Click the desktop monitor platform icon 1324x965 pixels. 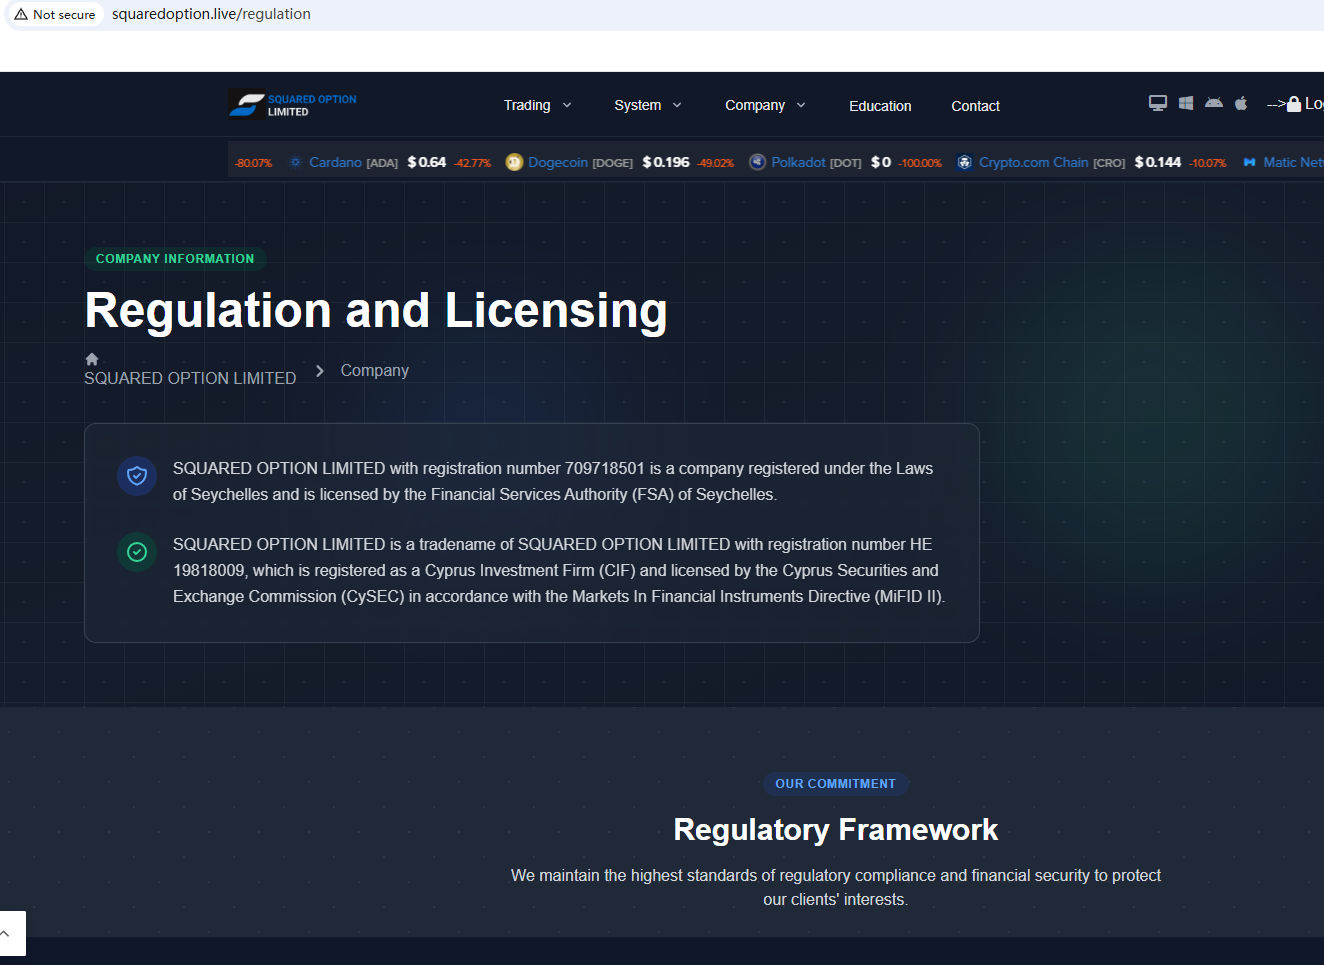tap(1157, 103)
